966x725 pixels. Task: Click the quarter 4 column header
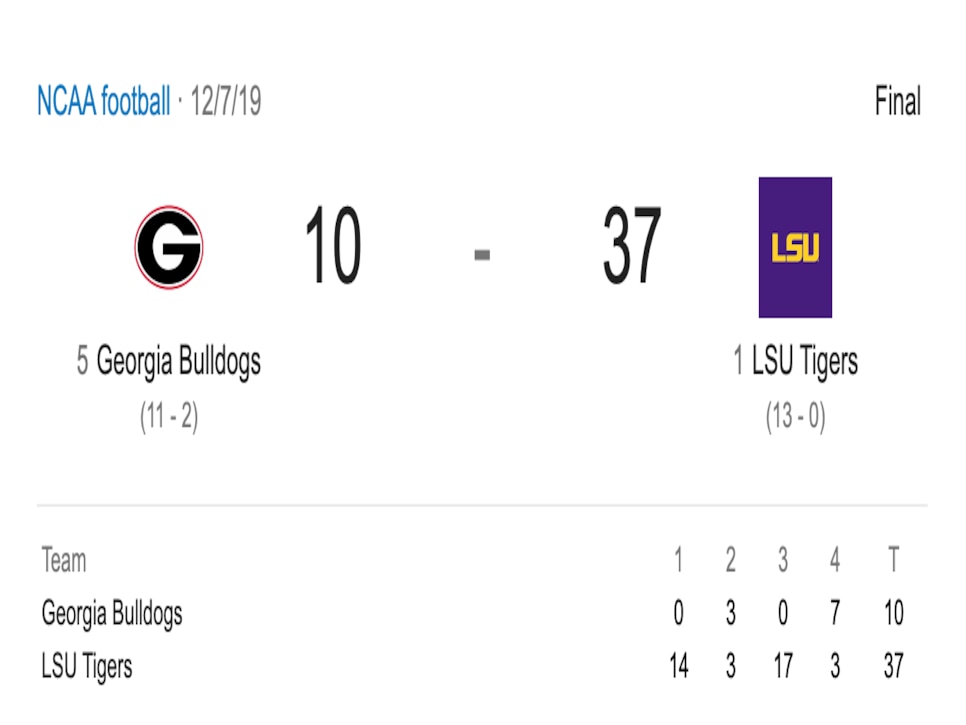pos(835,560)
